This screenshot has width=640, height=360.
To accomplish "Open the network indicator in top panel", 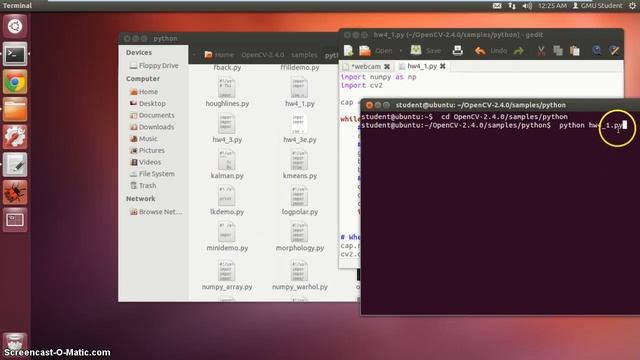I will pos(512,6).
